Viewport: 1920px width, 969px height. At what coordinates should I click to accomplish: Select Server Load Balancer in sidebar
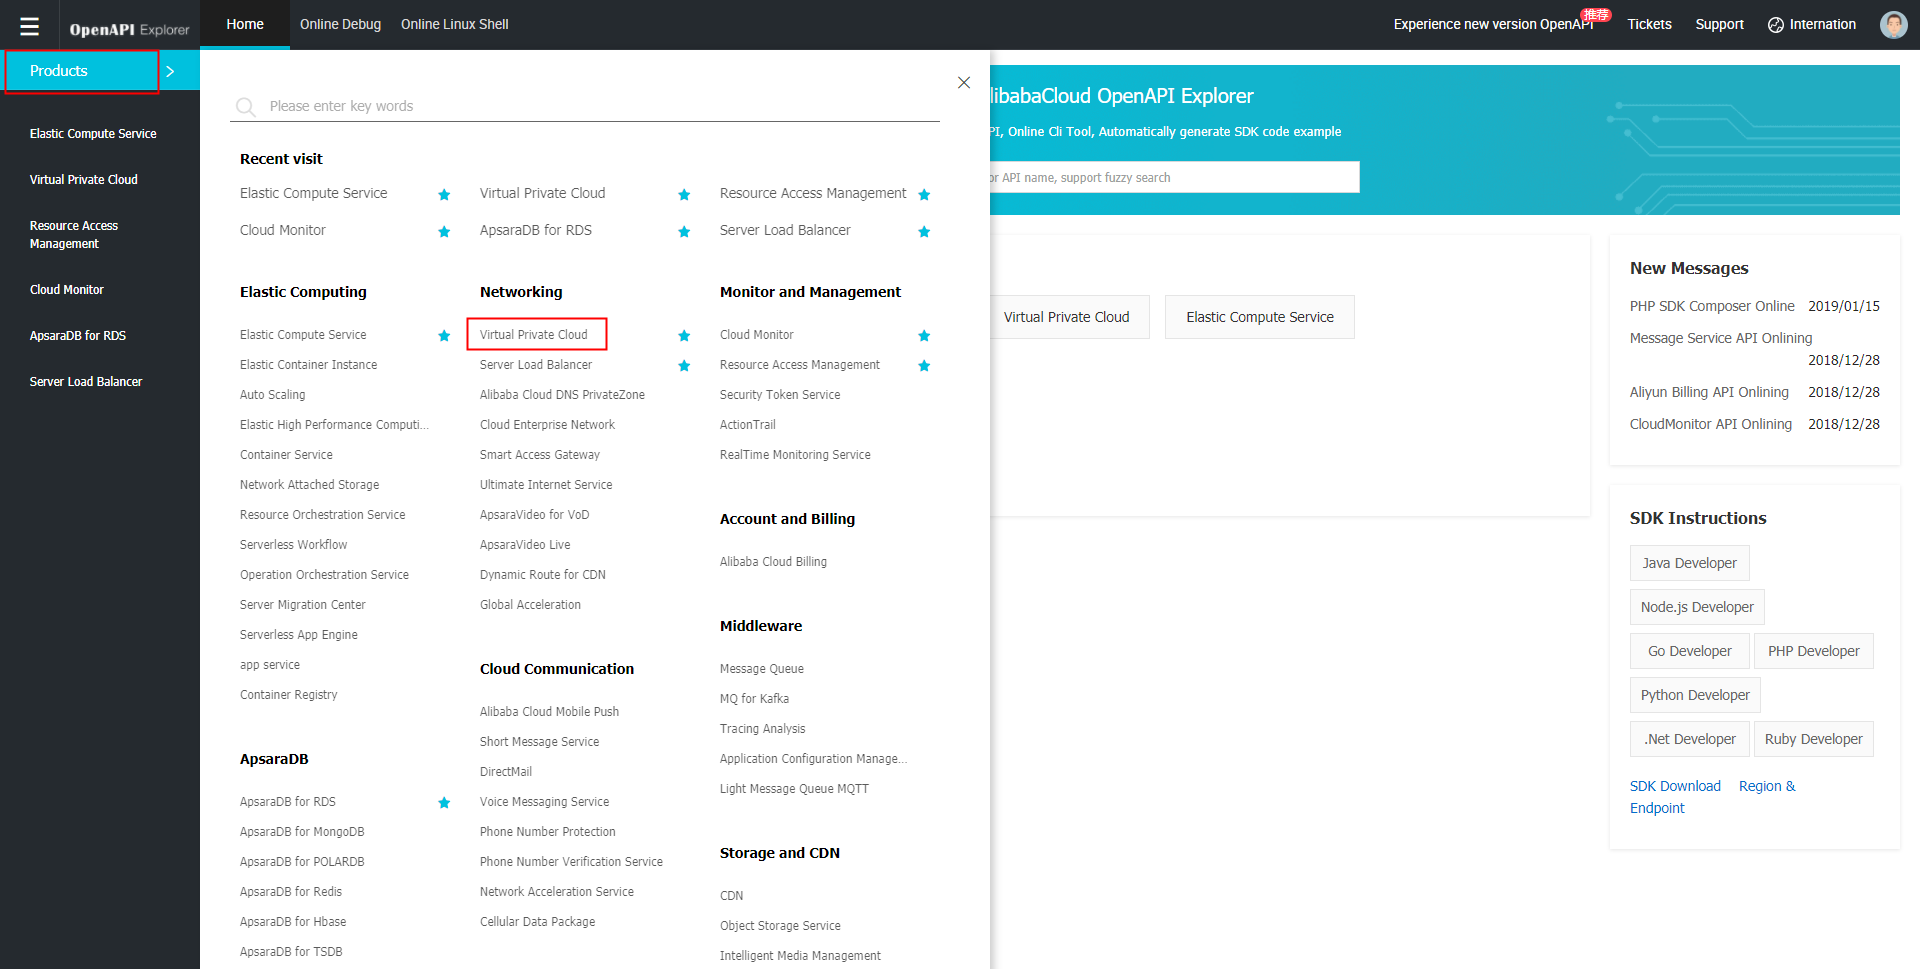[86, 382]
